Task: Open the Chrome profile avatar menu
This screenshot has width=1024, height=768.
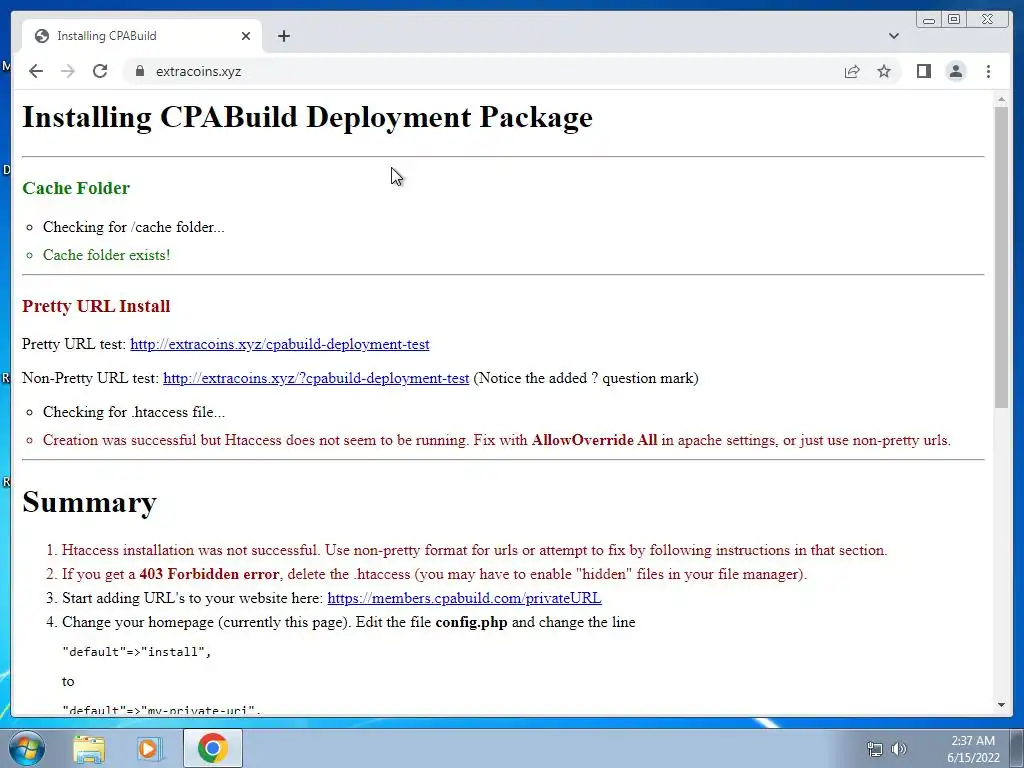Action: tap(955, 71)
